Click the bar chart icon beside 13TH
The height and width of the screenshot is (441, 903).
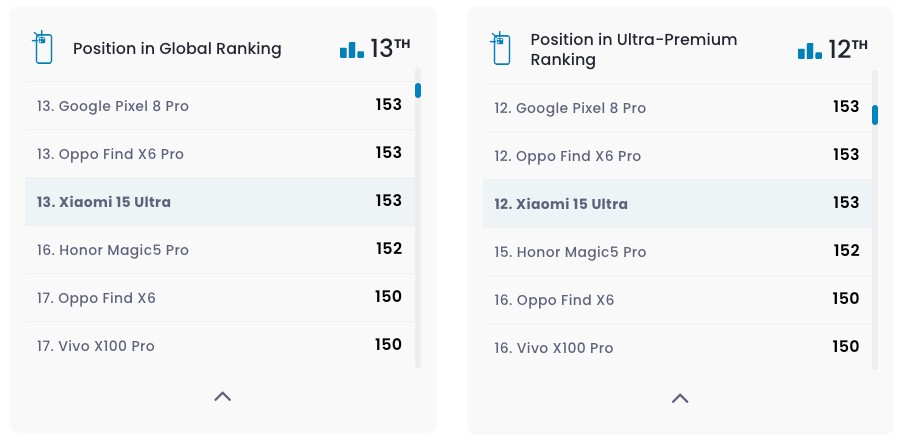pos(351,49)
